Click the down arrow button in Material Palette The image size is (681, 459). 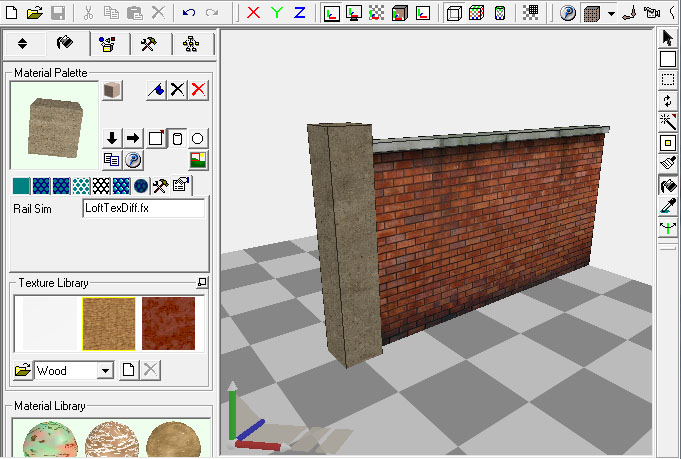tap(113, 138)
